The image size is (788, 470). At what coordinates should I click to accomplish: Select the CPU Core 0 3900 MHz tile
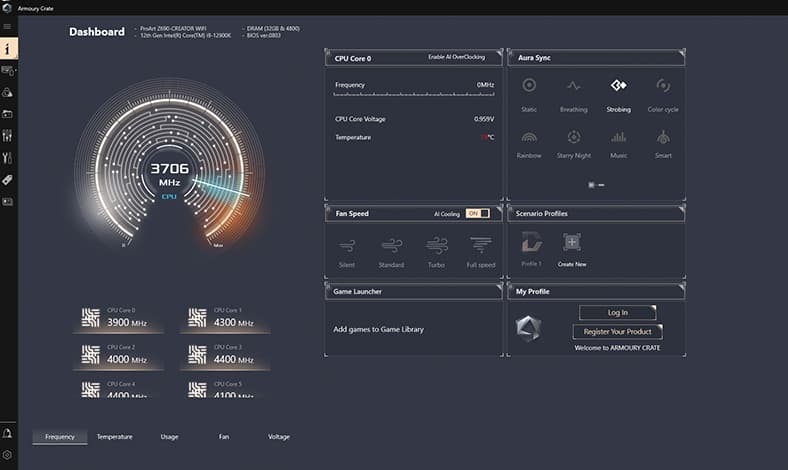coord(118,318)
